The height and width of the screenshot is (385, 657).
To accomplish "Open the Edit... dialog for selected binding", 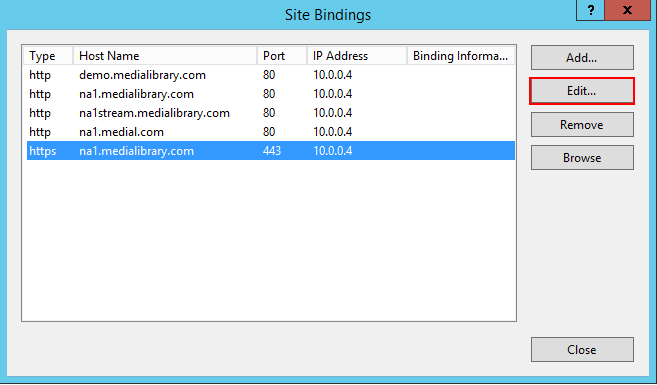I will coord(582,91).
